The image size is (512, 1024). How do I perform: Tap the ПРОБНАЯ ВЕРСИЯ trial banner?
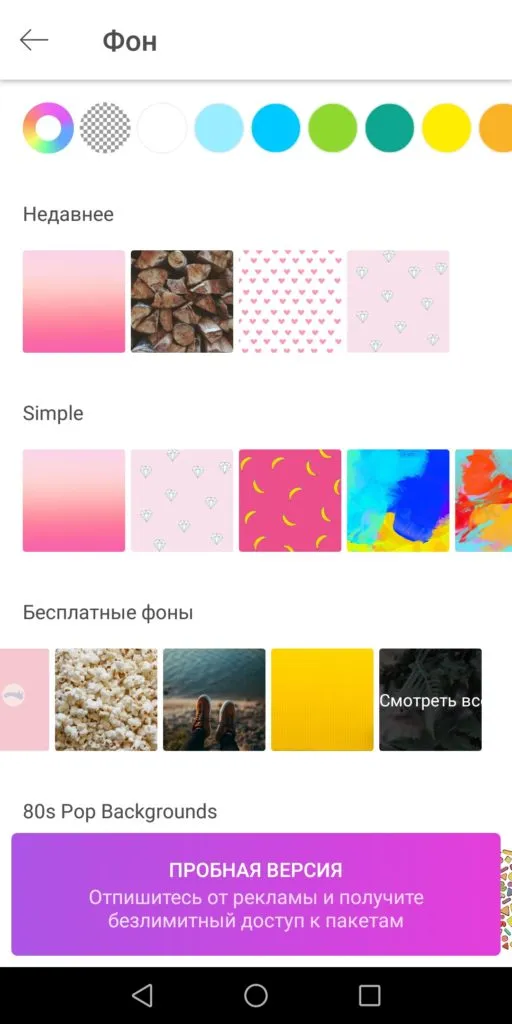point(256,894)
